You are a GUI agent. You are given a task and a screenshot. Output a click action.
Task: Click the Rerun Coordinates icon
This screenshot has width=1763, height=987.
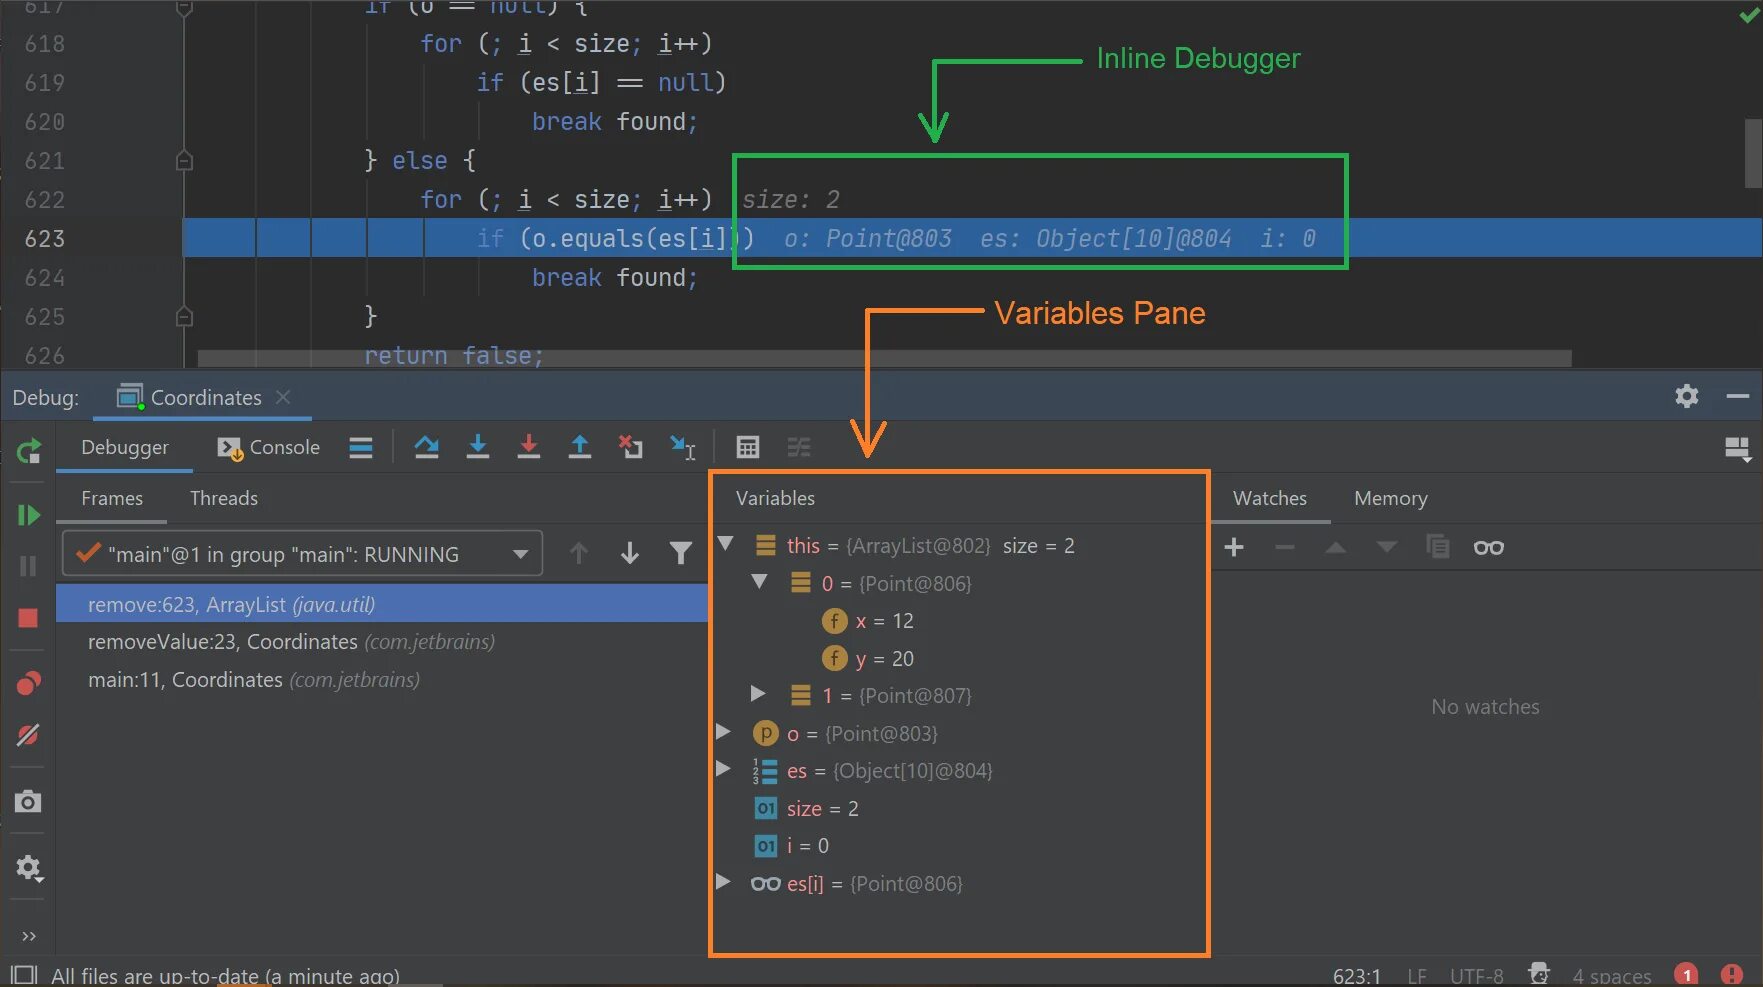27,451
